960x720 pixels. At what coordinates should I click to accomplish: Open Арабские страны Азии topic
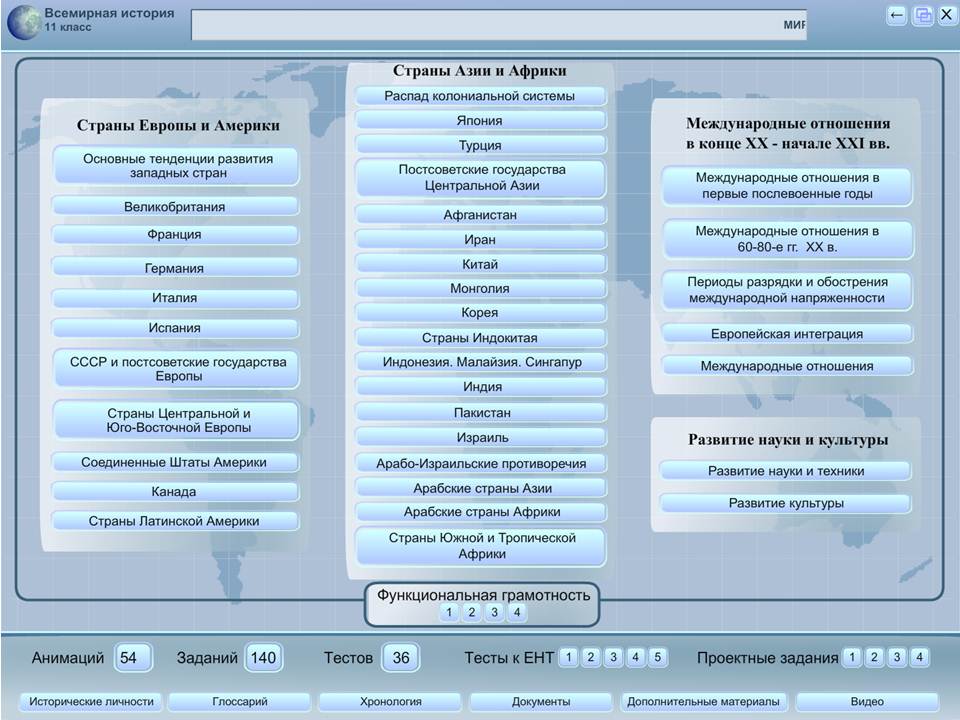481,488
